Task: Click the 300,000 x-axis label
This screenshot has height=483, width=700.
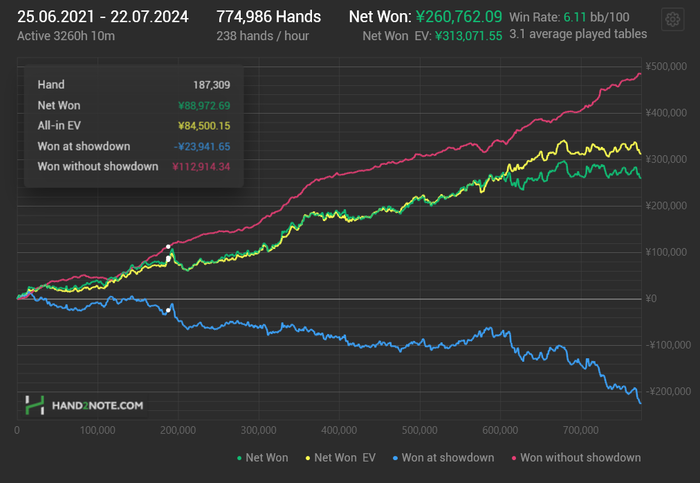Action: [258, 430]
